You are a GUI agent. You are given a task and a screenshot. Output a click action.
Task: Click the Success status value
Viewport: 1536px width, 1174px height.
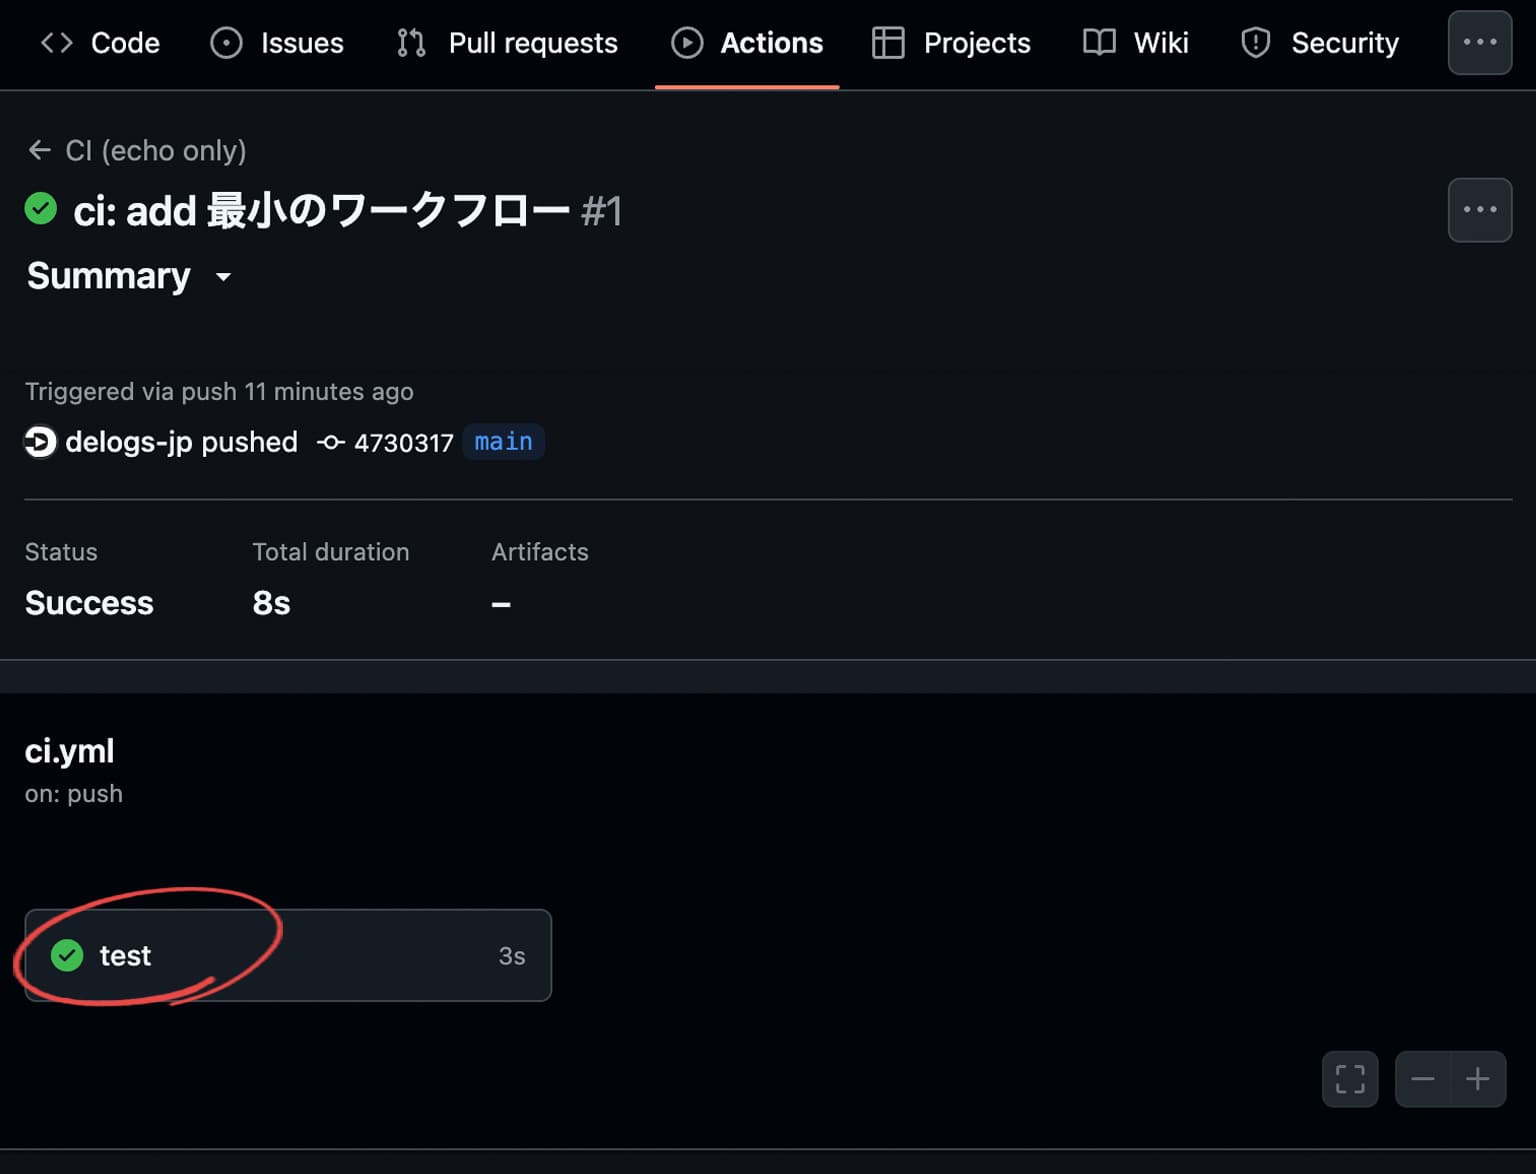(89, 603)
